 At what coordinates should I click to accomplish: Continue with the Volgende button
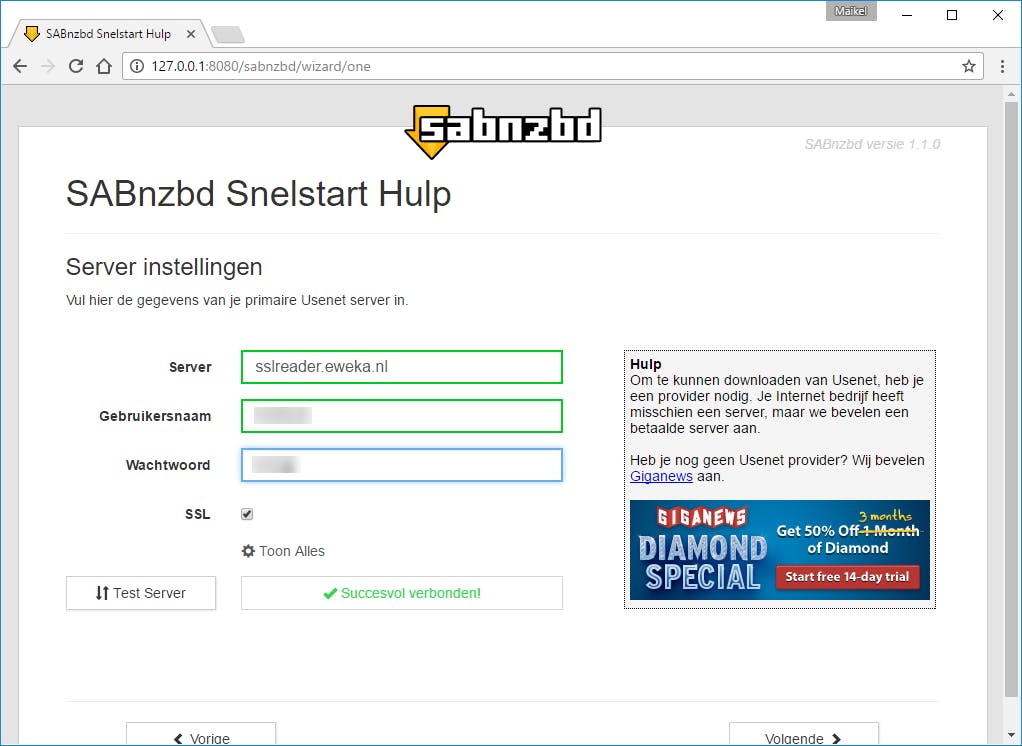click(804, 734)
